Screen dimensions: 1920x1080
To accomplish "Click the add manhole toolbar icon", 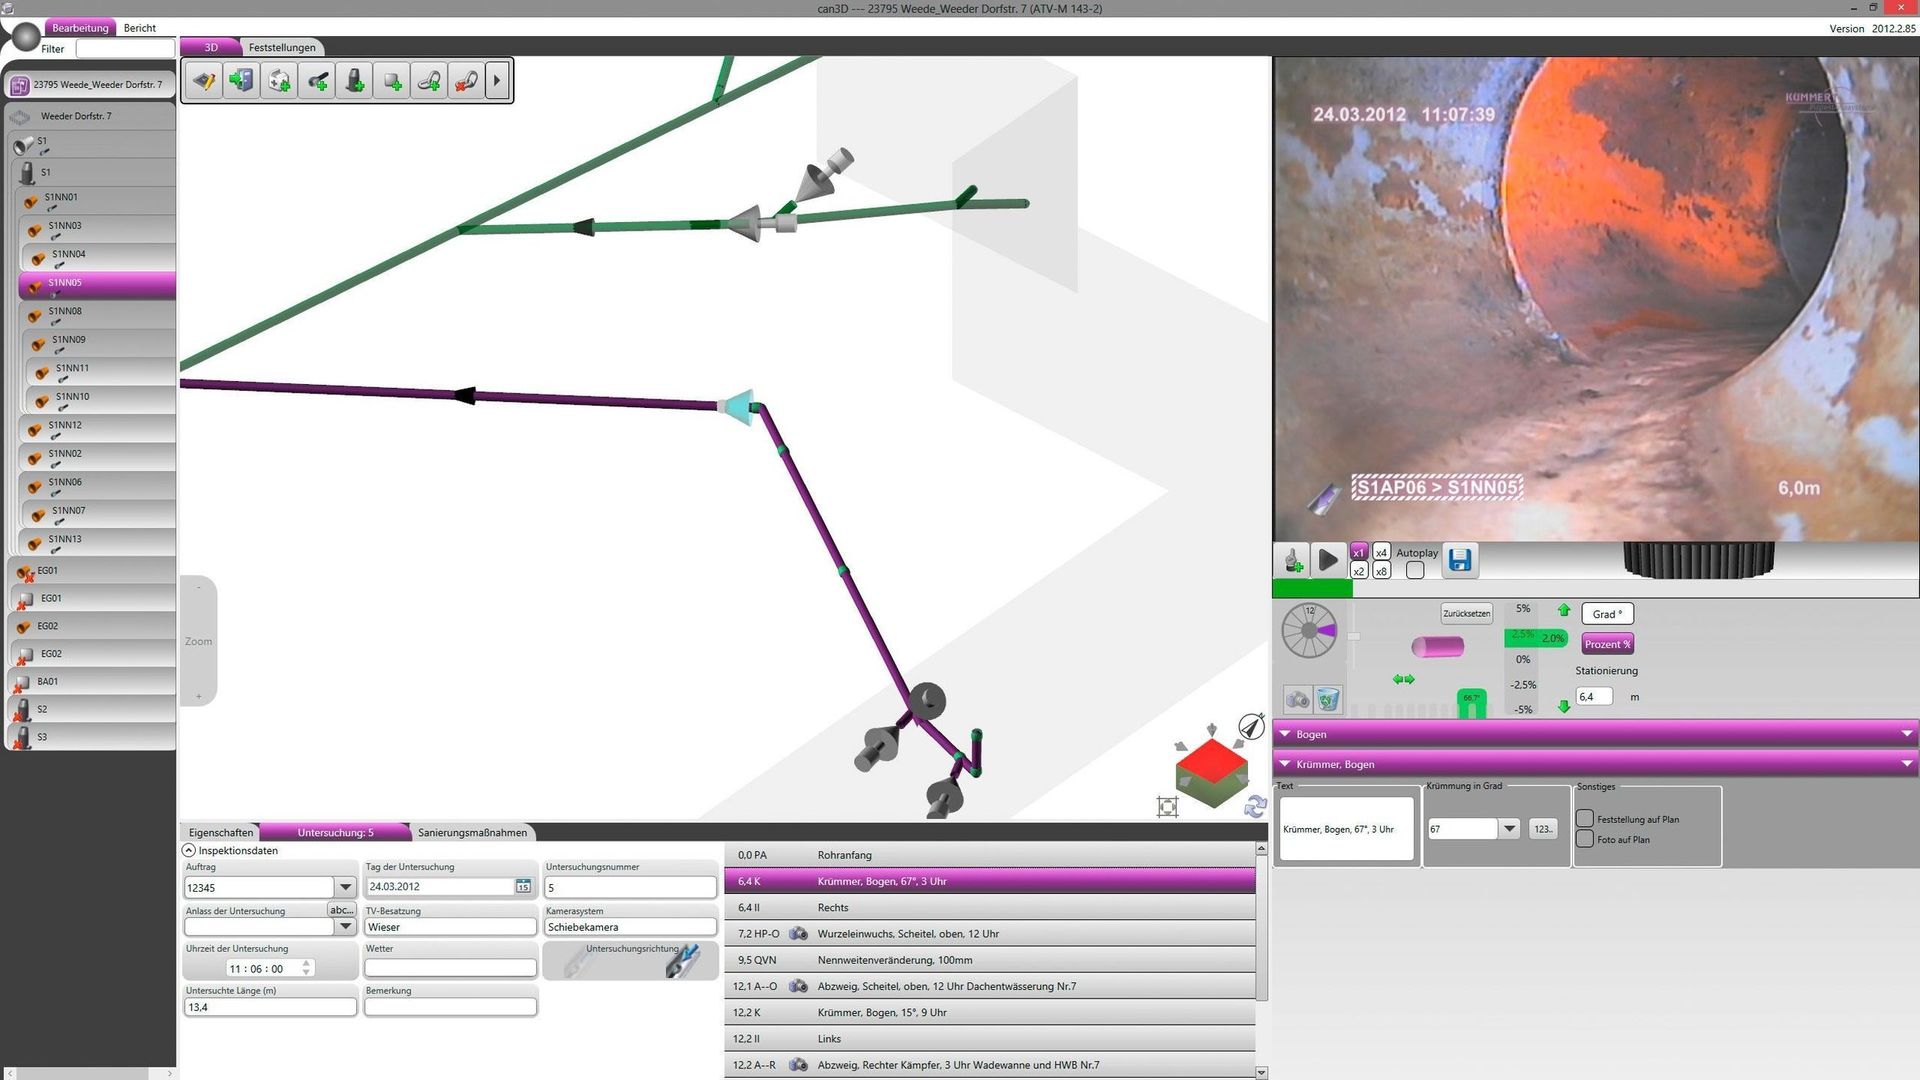I will (x=354, y=81).
